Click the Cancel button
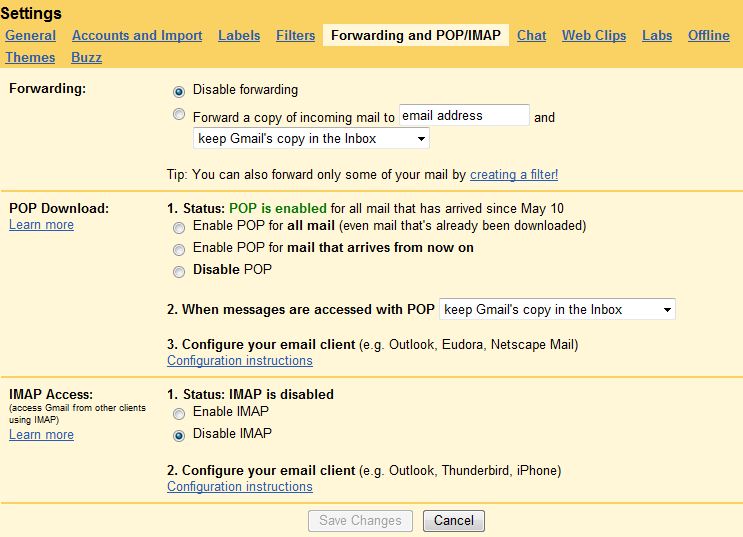Screen dimensions: 743x537 tap(453, 520)
